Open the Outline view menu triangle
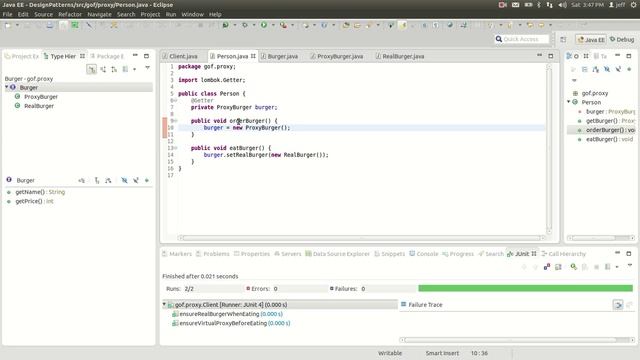 tap(574, 80)
